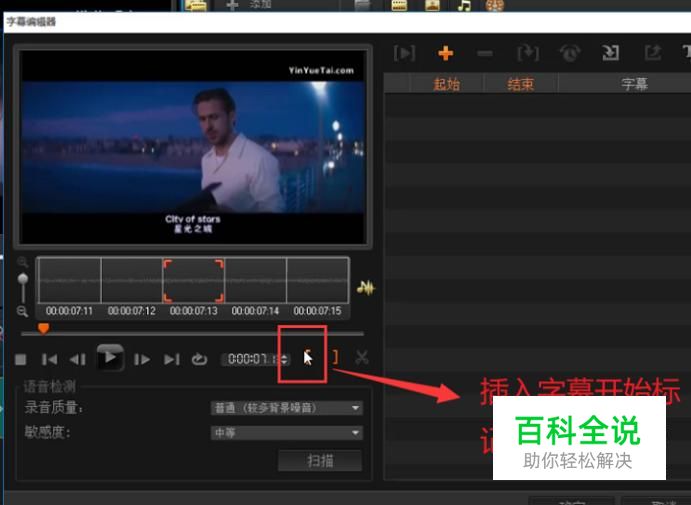Viewport: 691px width, 505px height.
Task: Click the waveform zoom slider handle
Action: [x=22, y=279]
